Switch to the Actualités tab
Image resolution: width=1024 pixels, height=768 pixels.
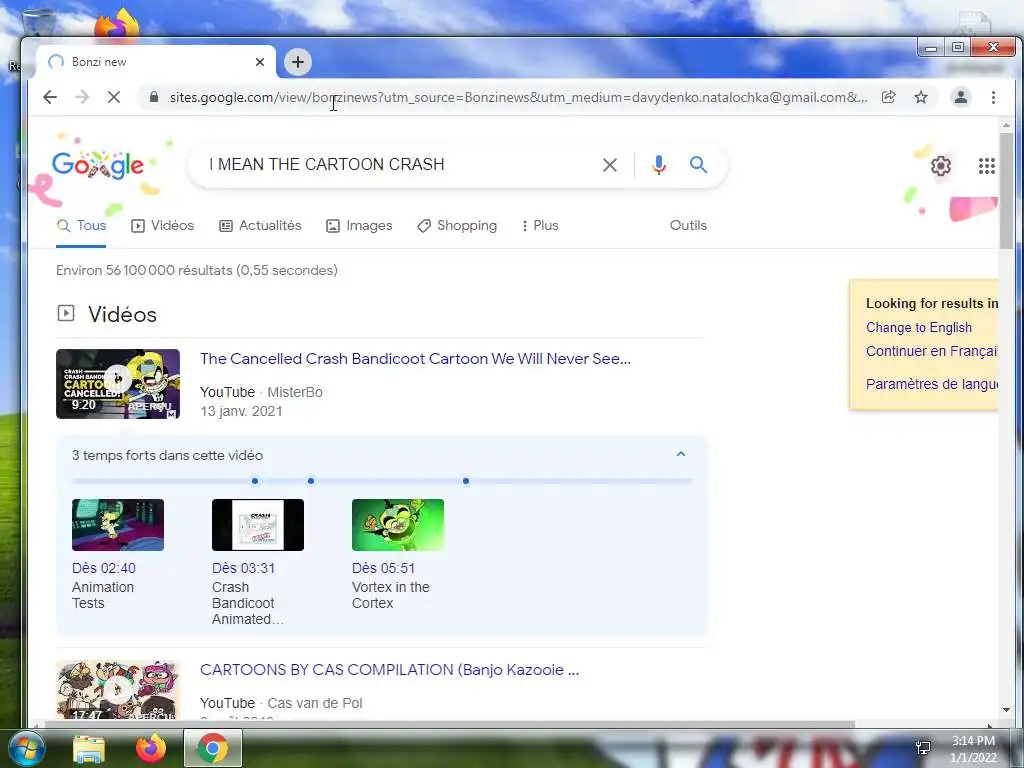(260, 226)
